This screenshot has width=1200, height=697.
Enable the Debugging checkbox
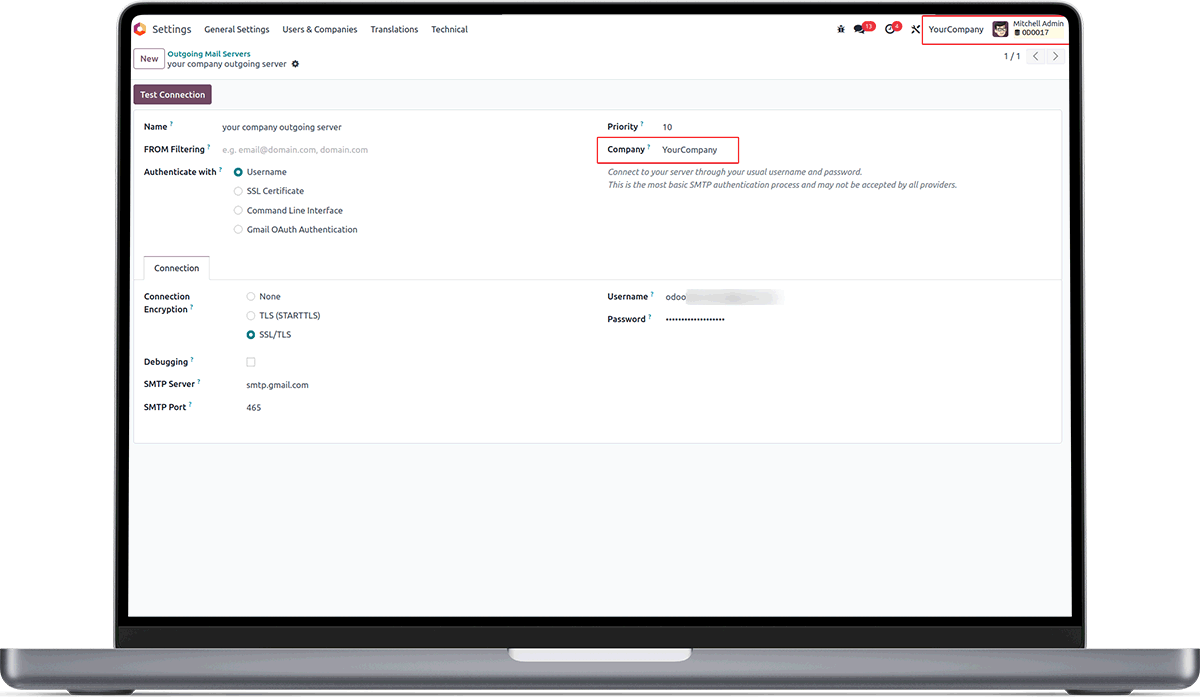coord(251,362)
